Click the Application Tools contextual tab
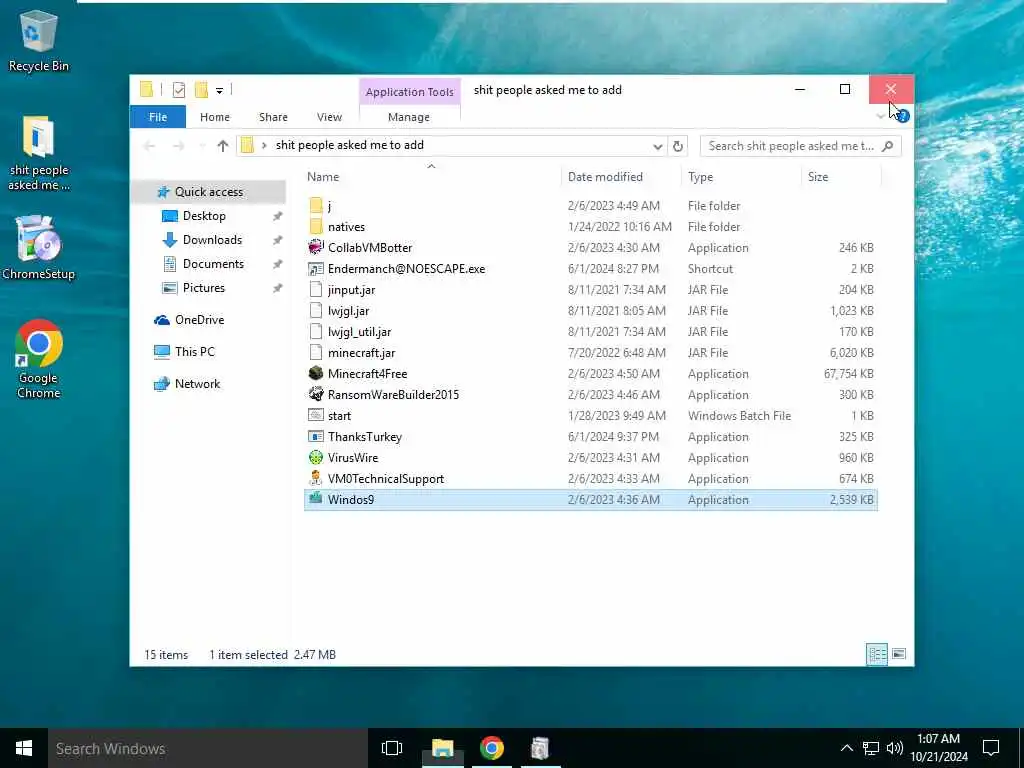This screenshot has width=1024, height=768. coord(409,92)
